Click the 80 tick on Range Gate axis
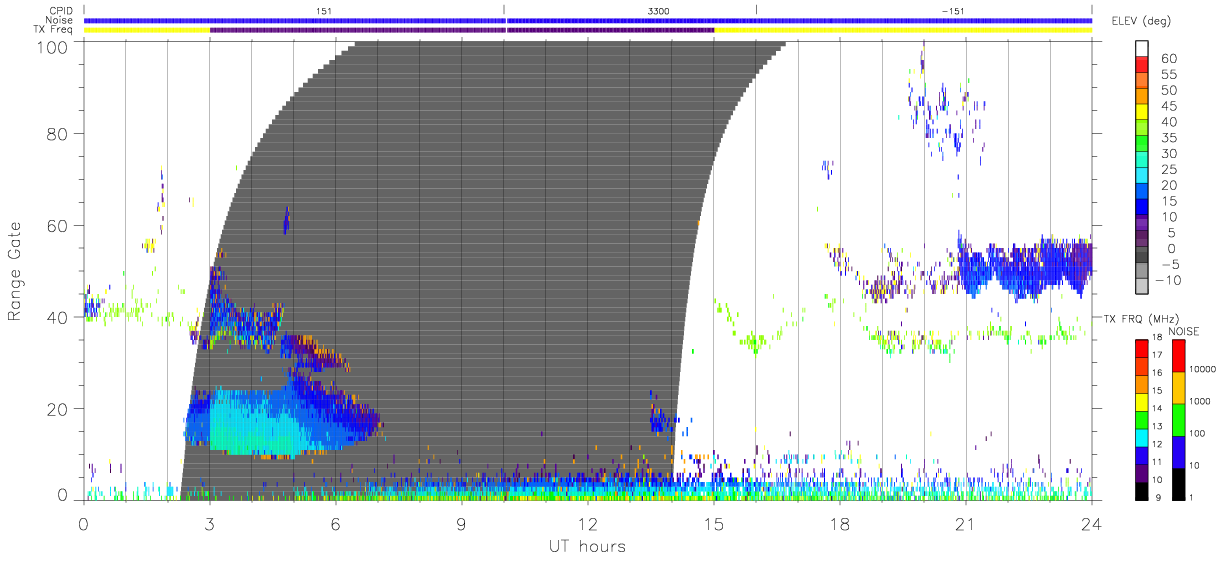Screen dimensions: 1228x567 59,134
